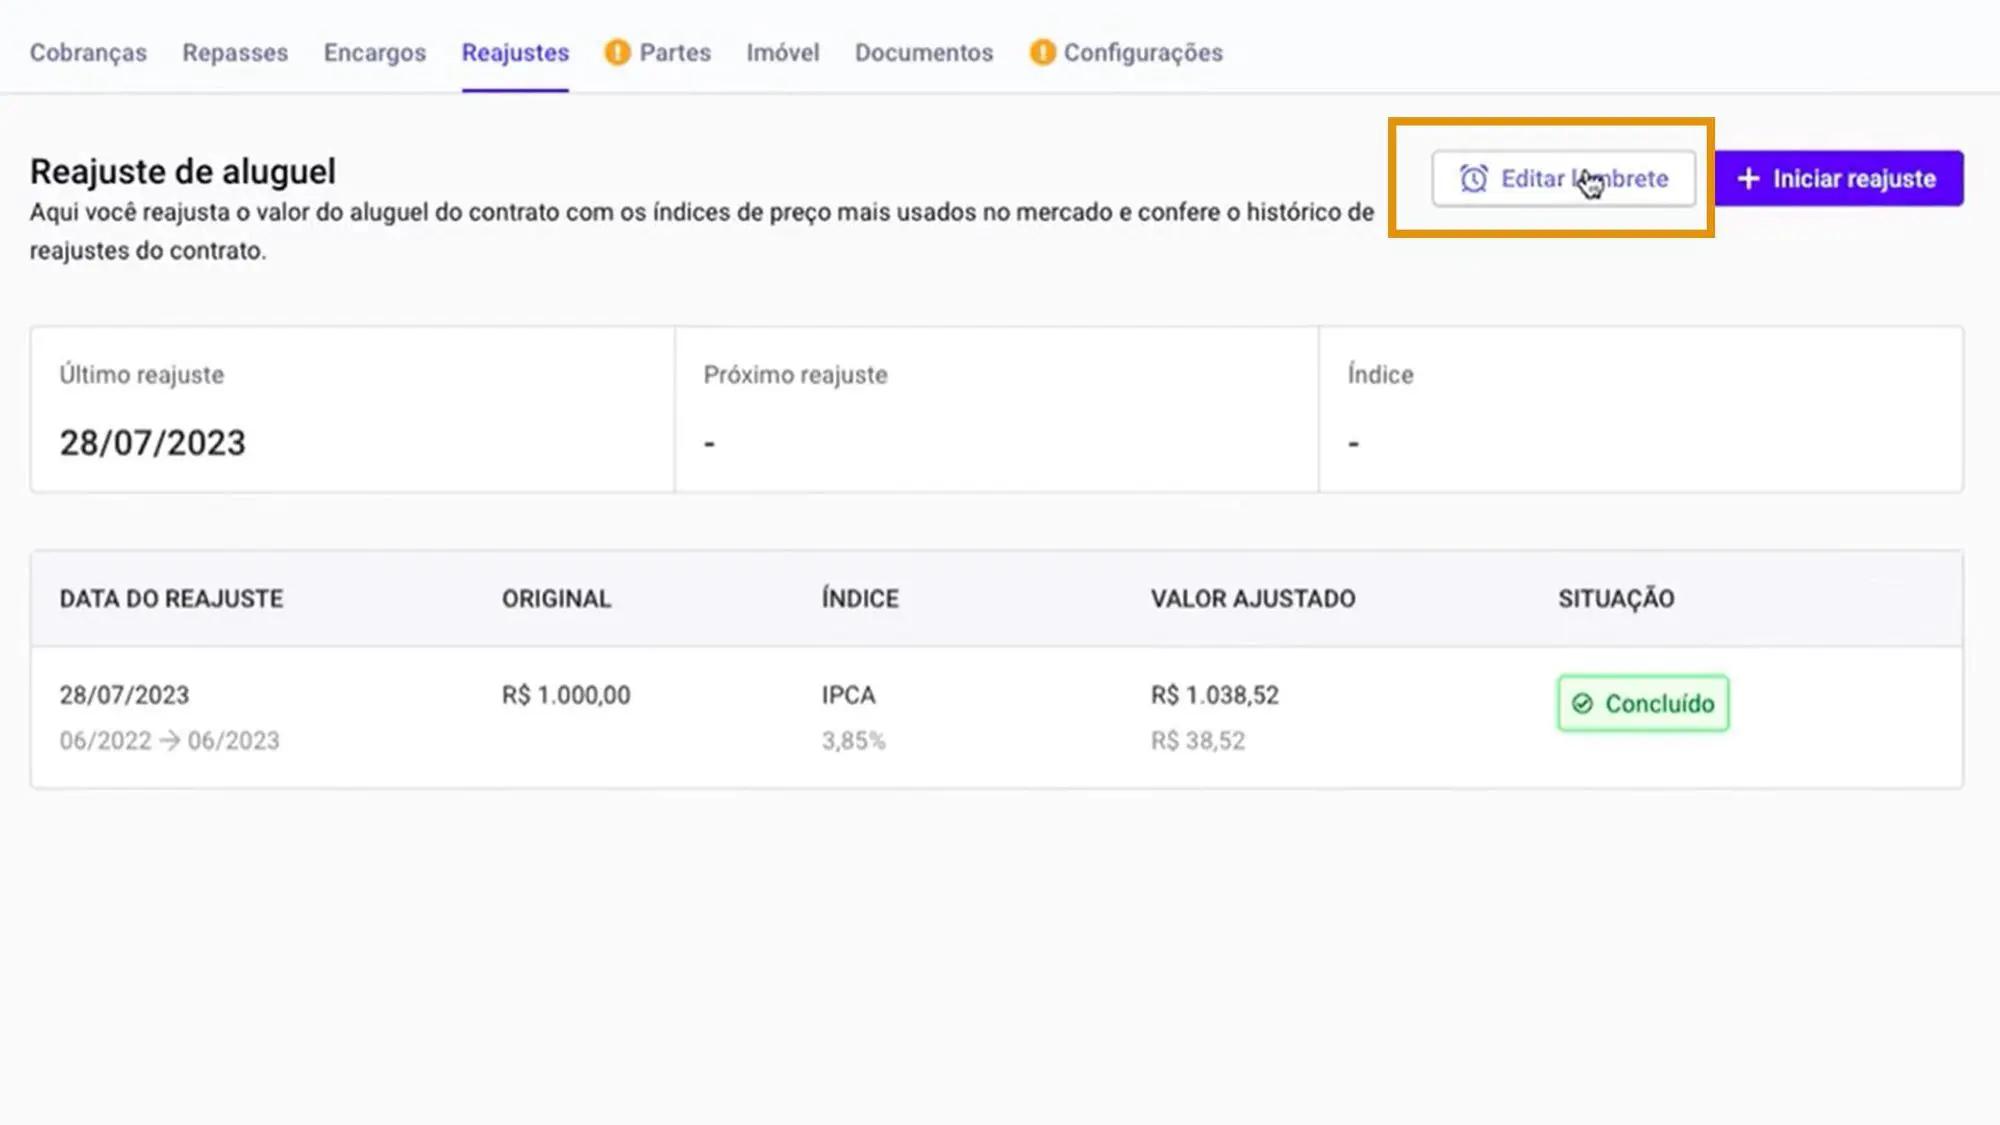Click the Iniciar reajuste button

pos(1839,178)
